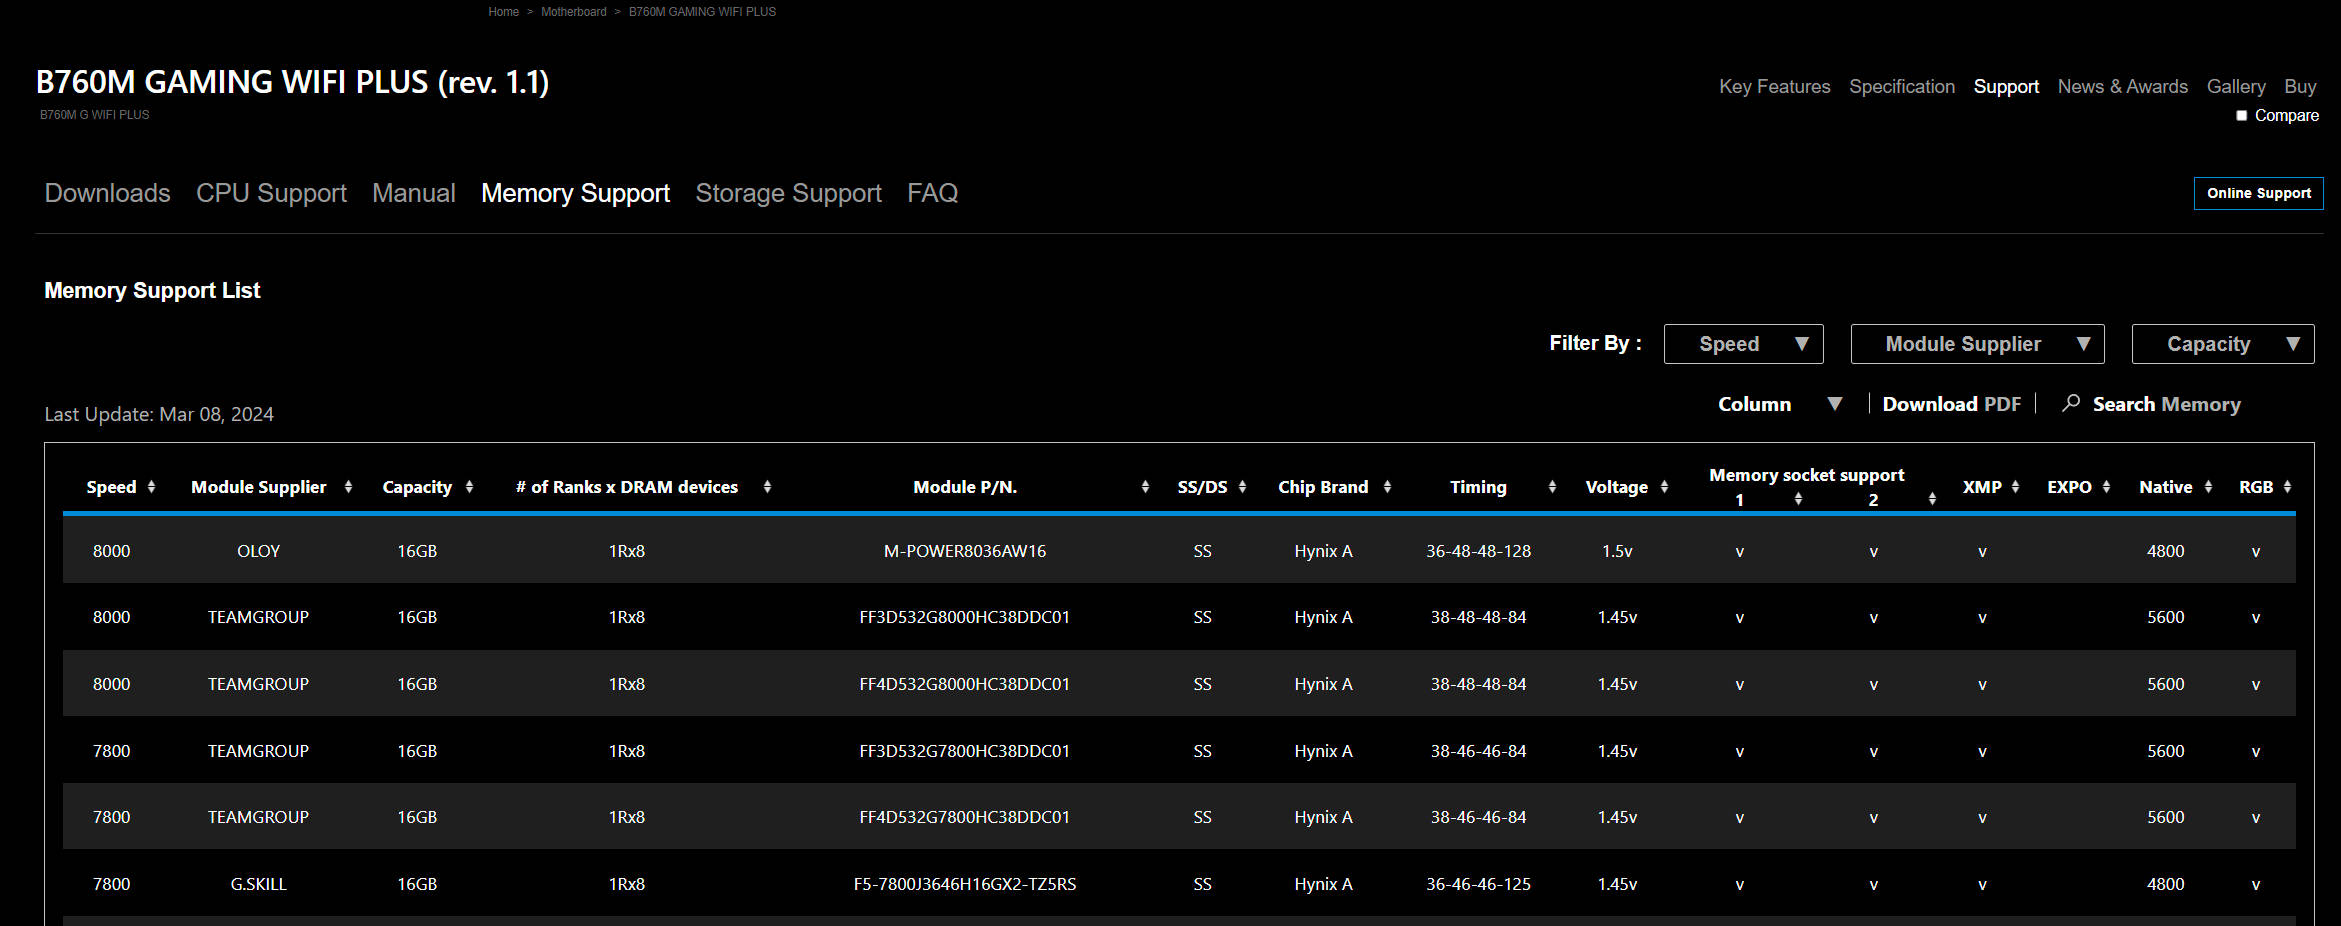Open the FAQ tab

(933, 193)
